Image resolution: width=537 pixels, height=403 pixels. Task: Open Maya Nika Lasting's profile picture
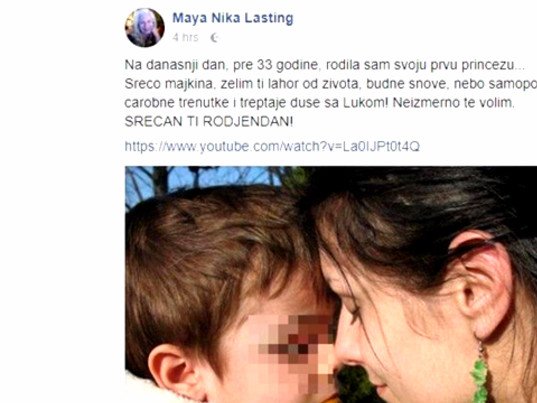click(145, 27)
